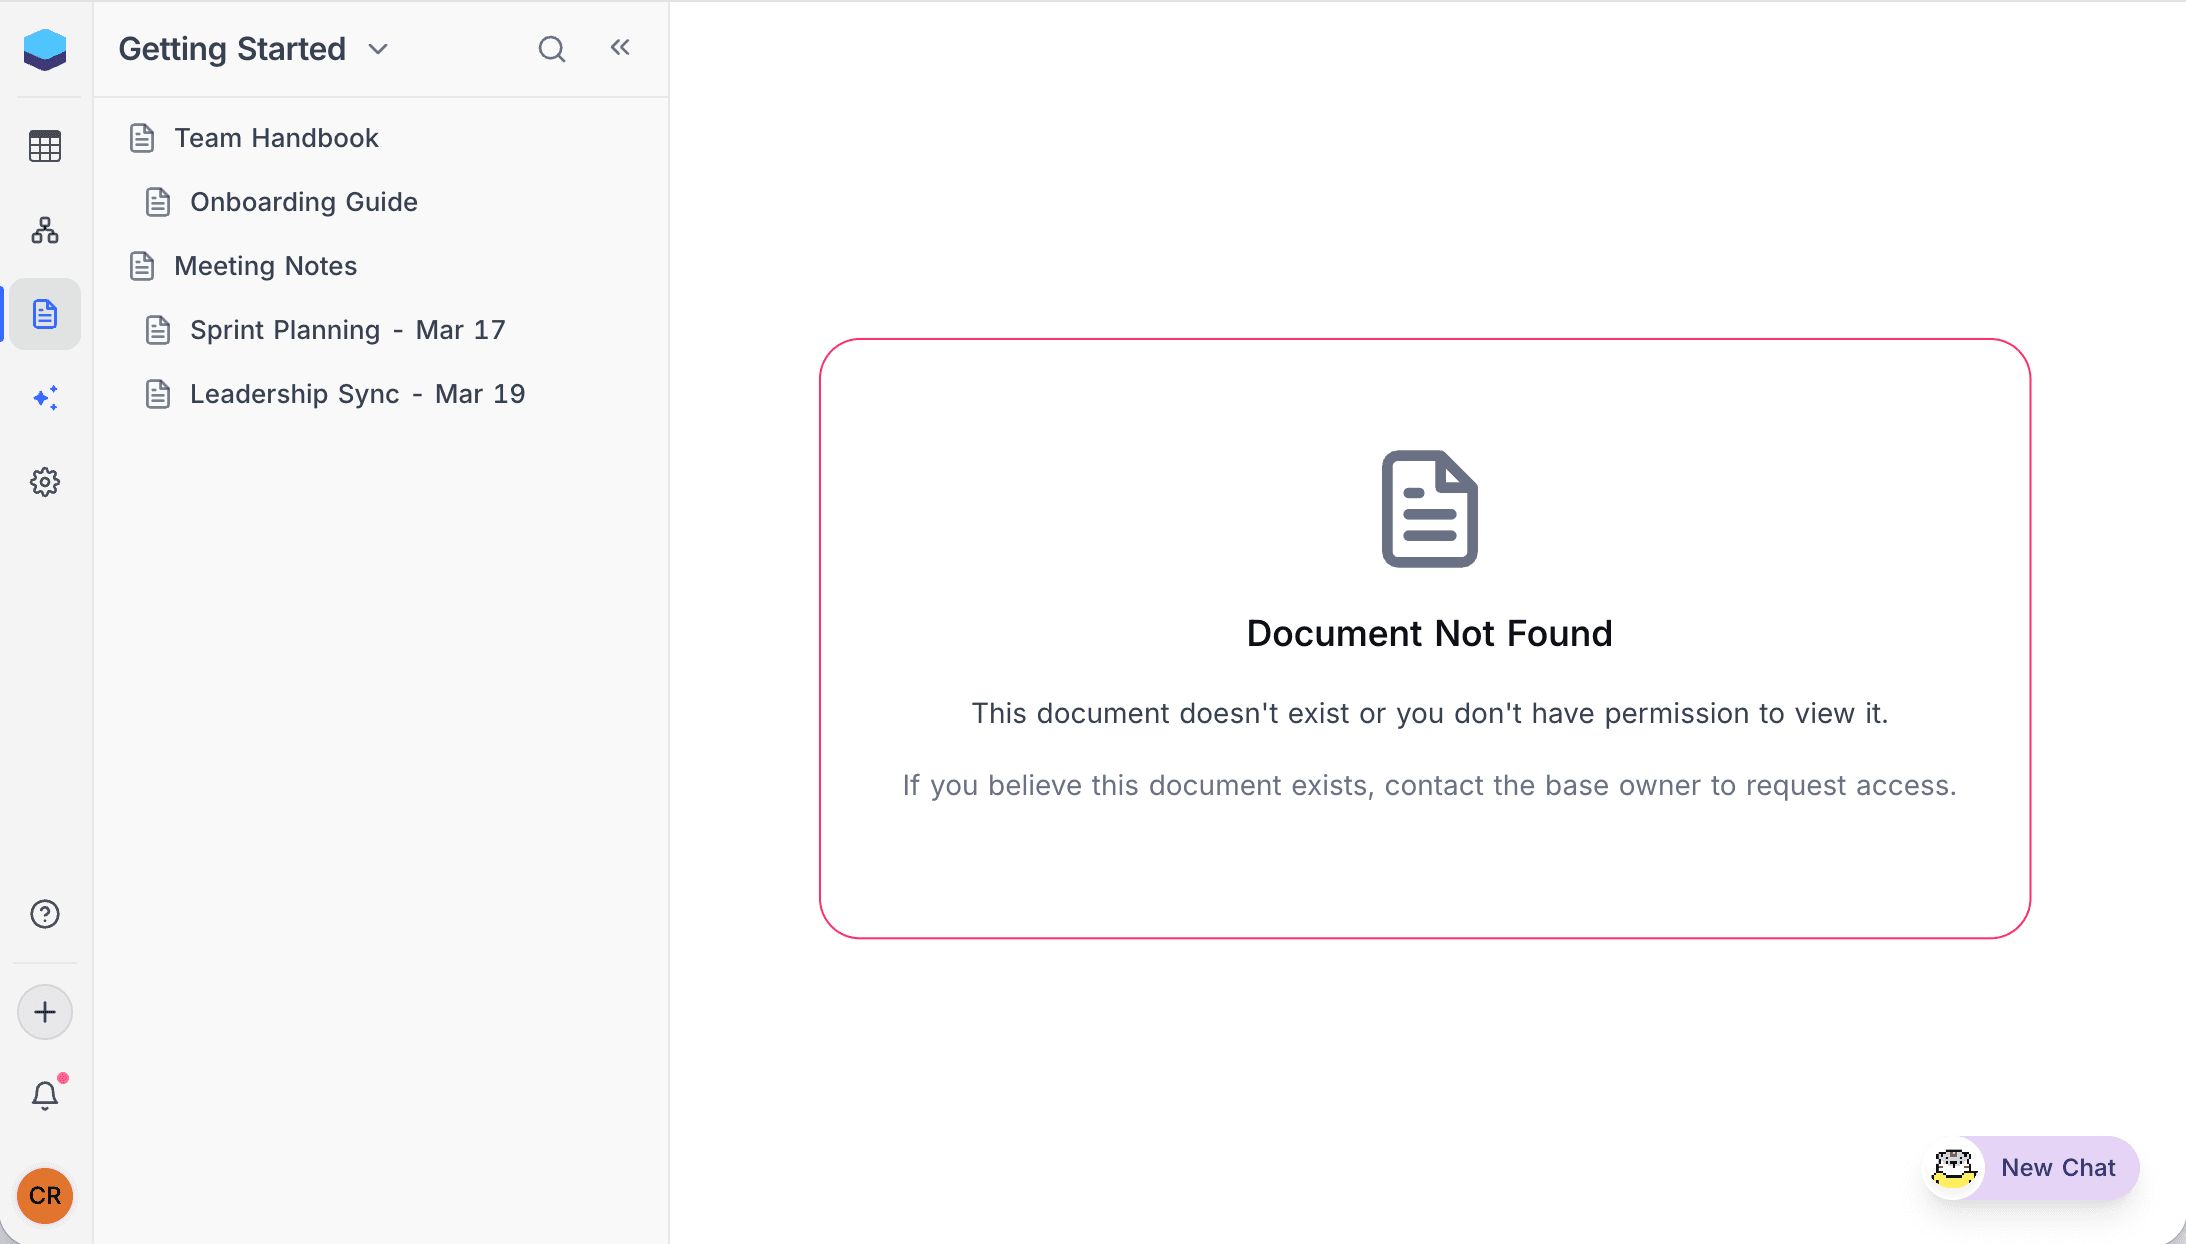Open Sprint Planning - Mar 17 document
Screen dimensions: 2186x1244
coord(348,329)
